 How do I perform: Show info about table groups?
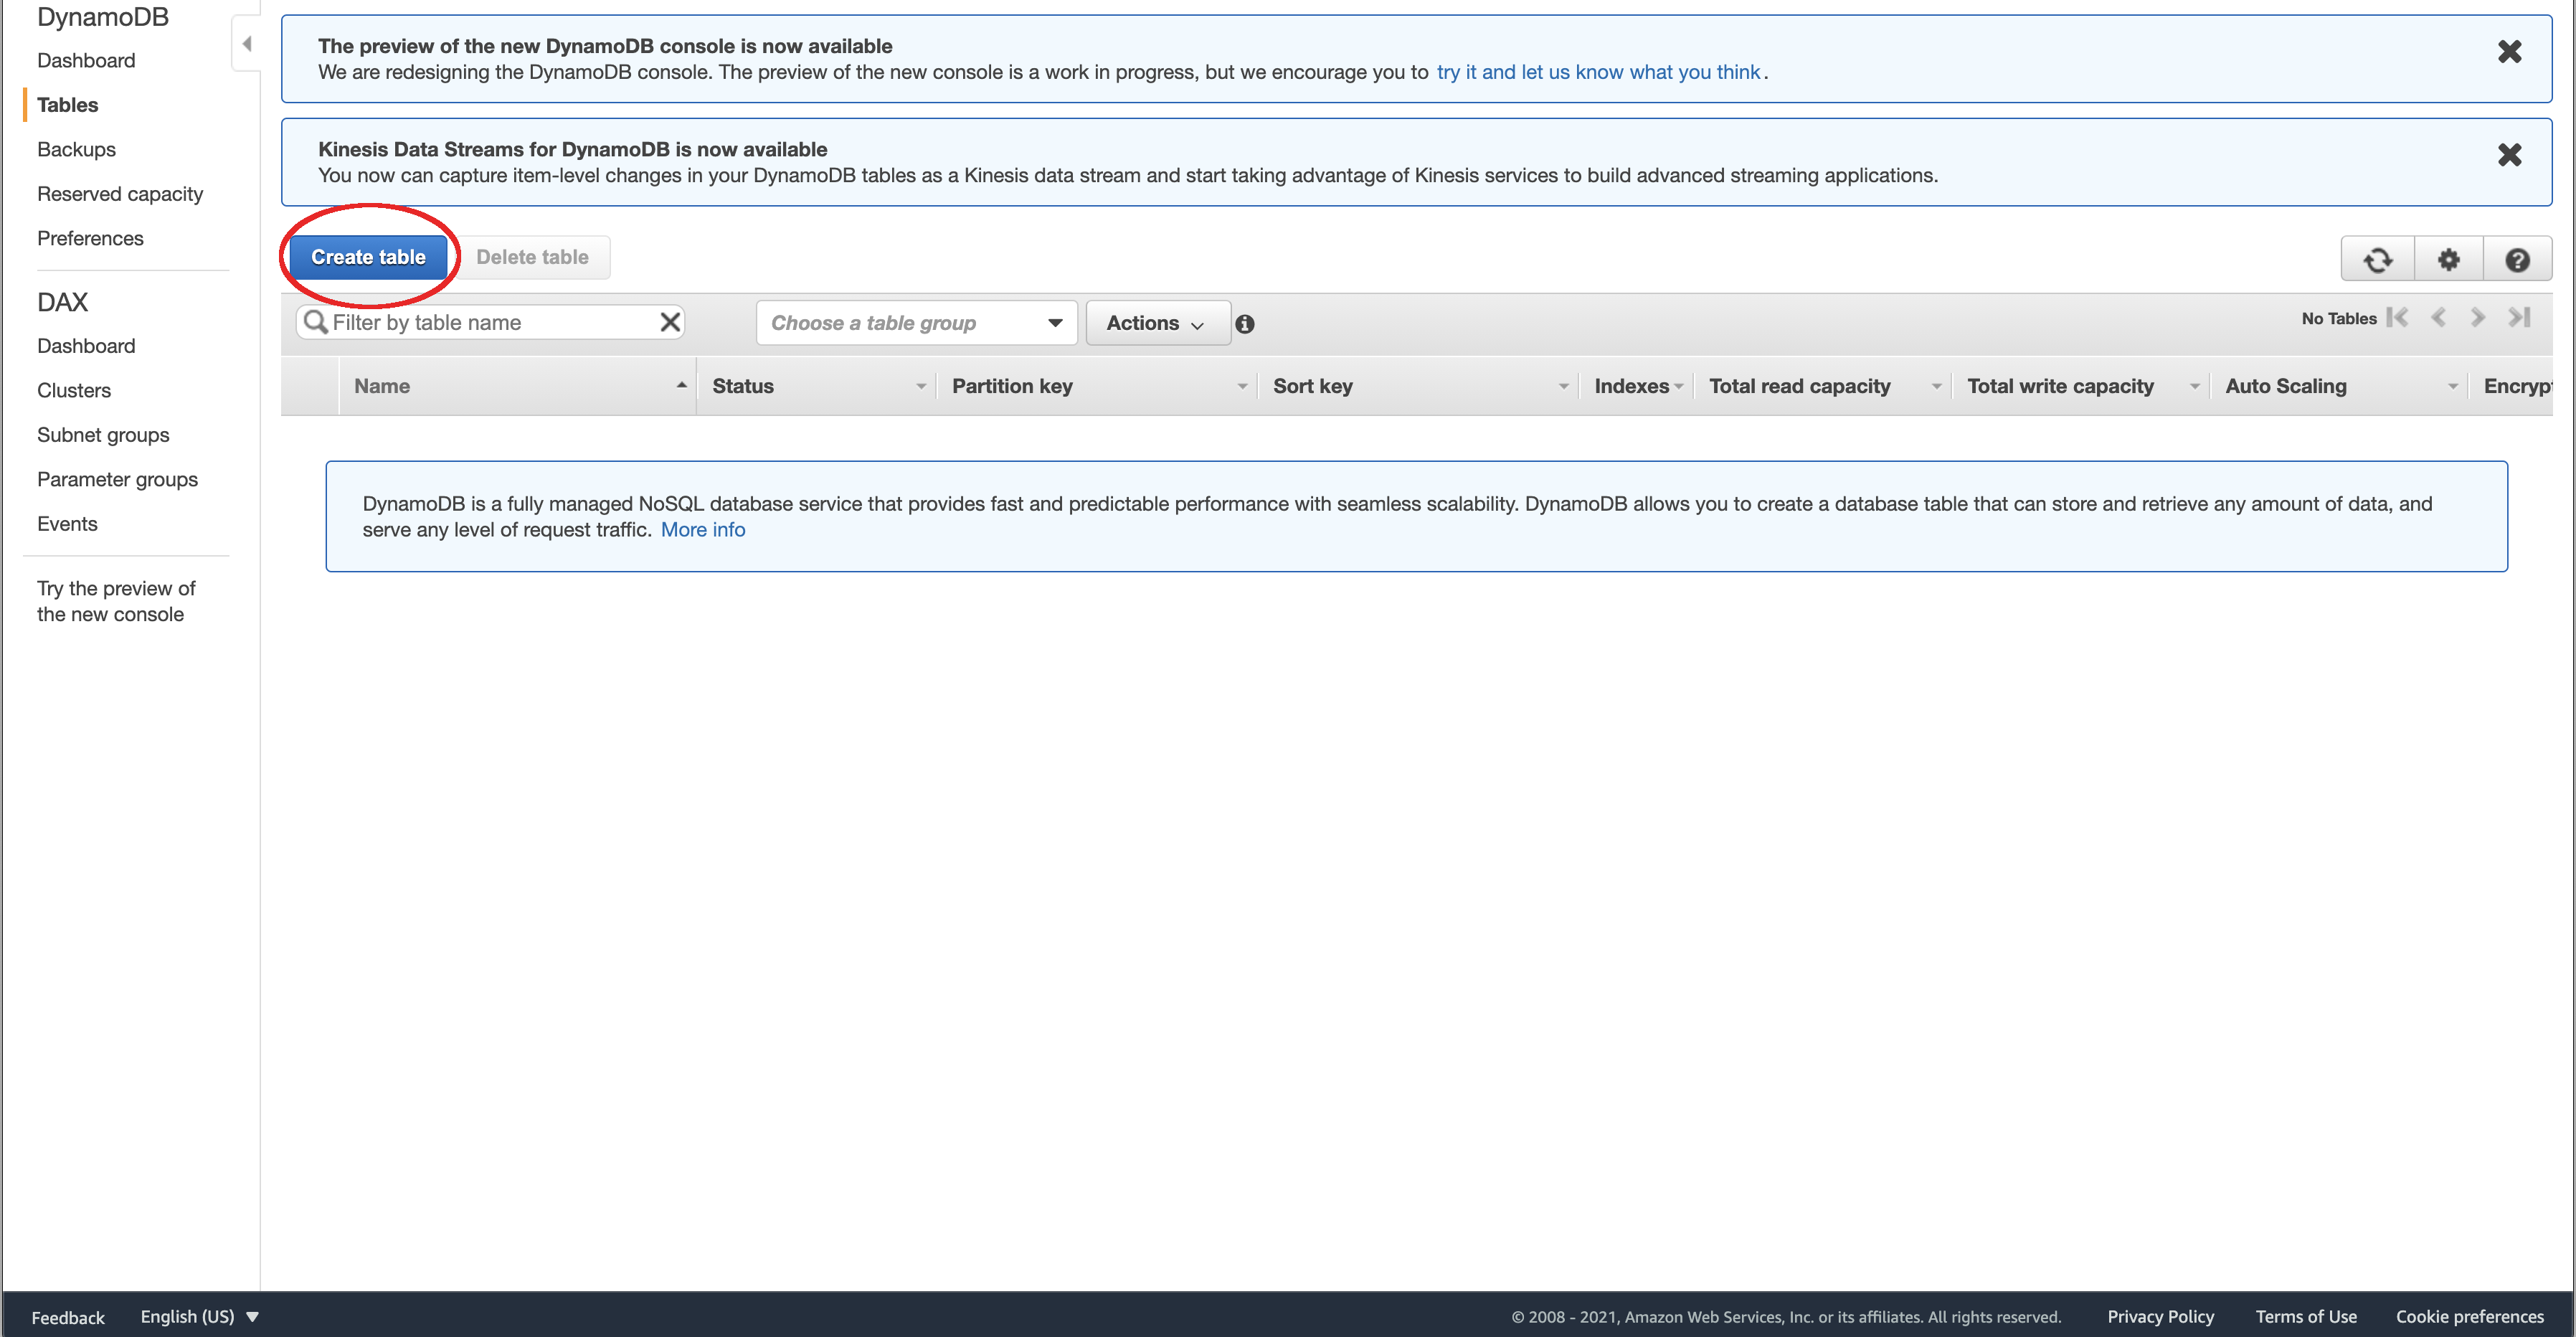[x=1244, y=324]
